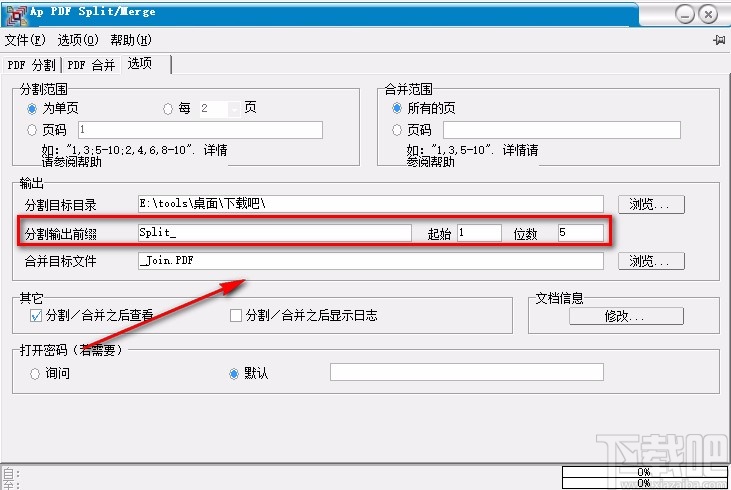
Task: Close the Ap PDF Split/Merge window
Action: point(709,14)
